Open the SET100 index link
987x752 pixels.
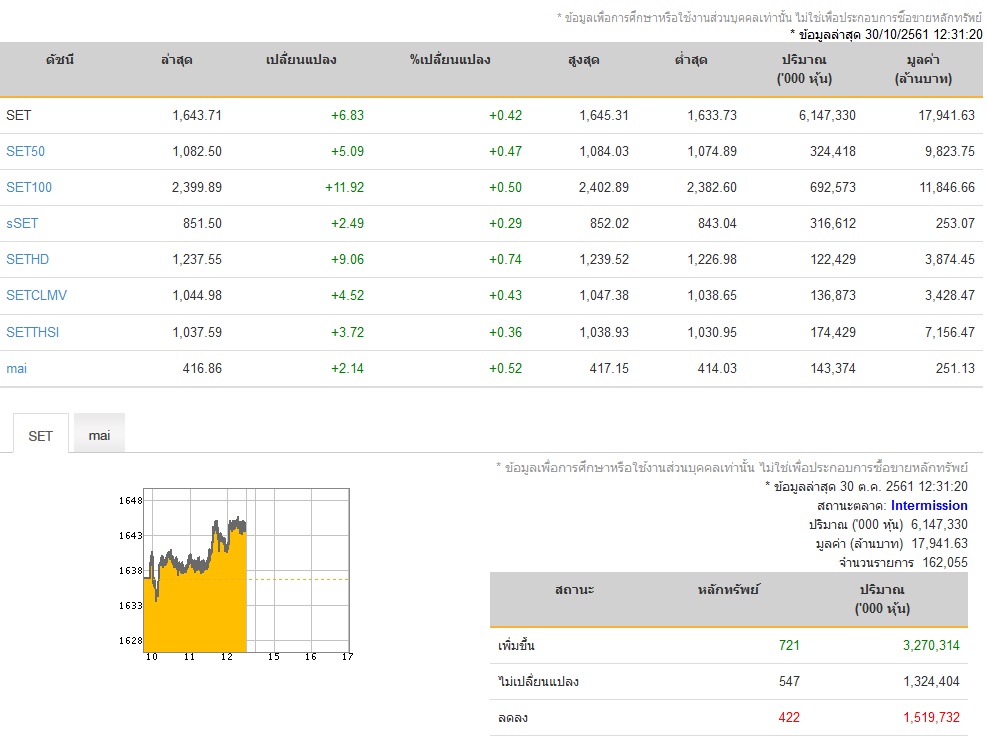pos(29,187)
